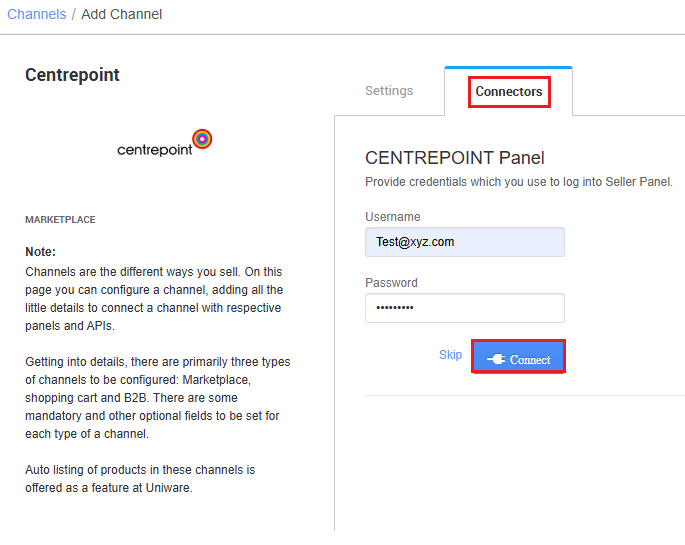The width and height of the screenshot is (685, 545).
Task: Focus the Username input field
Action: click(x=465, y=242)
